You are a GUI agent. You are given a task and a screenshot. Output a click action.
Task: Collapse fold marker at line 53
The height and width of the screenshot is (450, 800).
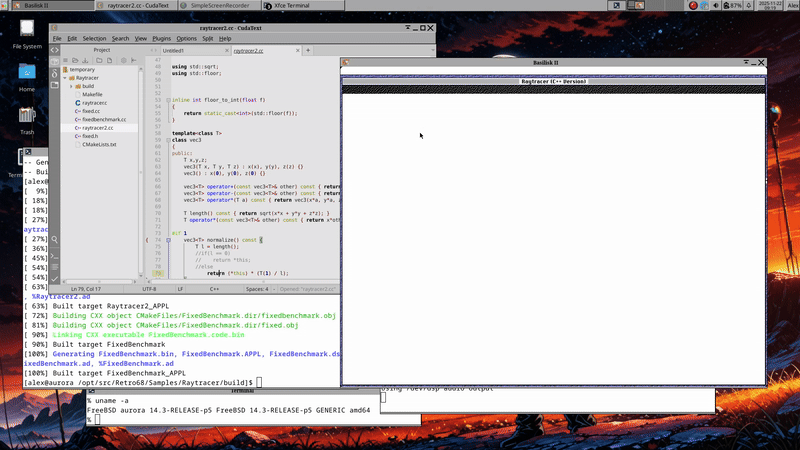point(168,100)
